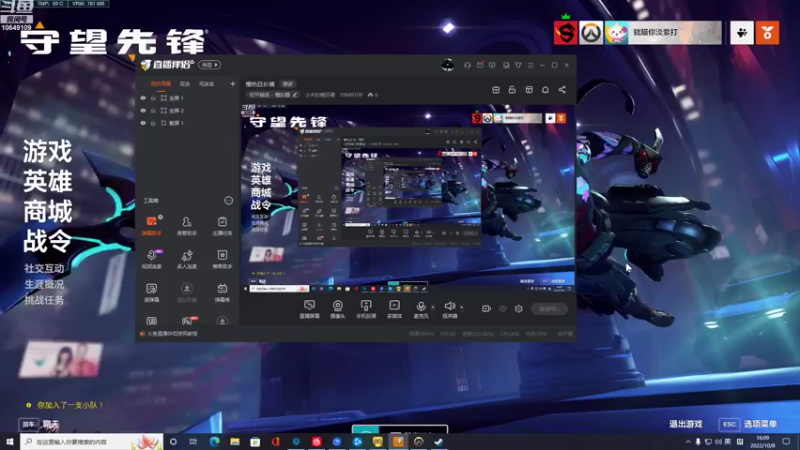Show hidden icons in the system tray
800x450 pixels.
[x=688, y=441]
